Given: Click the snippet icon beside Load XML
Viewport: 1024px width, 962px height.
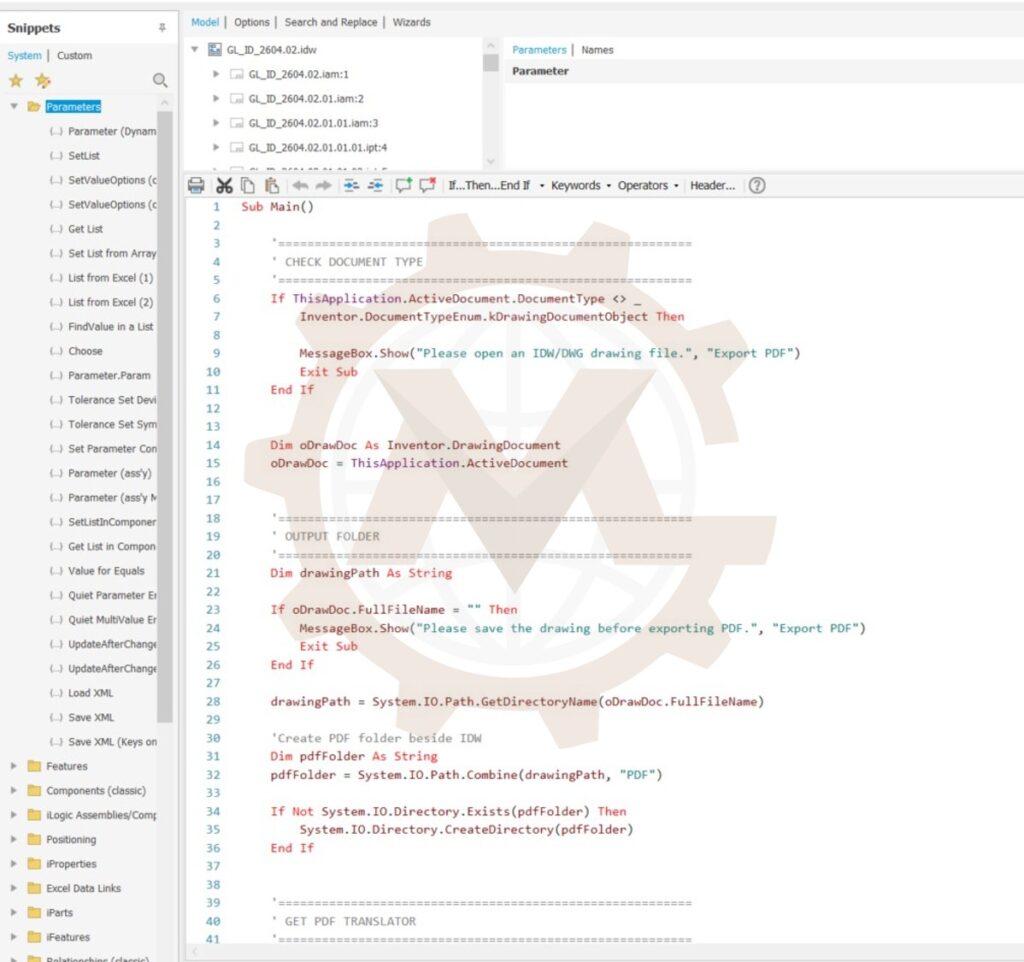Looking at the screenshot, I should pos(56,693).
